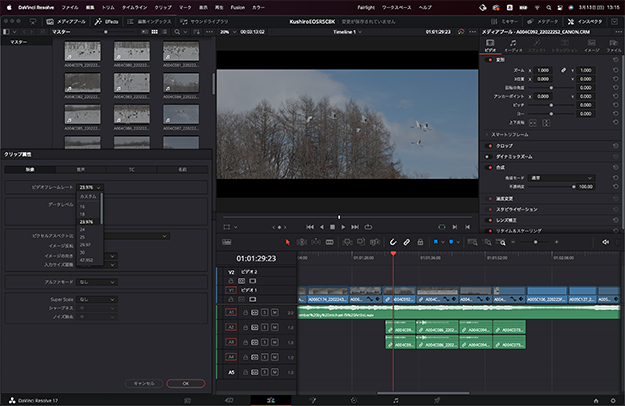Open the アルファモード dropdown

[x=98, y=282]
